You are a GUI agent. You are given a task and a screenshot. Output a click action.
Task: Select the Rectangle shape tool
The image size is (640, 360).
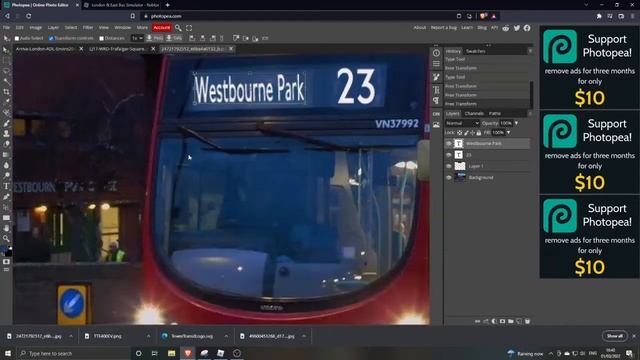pos(6,218)
